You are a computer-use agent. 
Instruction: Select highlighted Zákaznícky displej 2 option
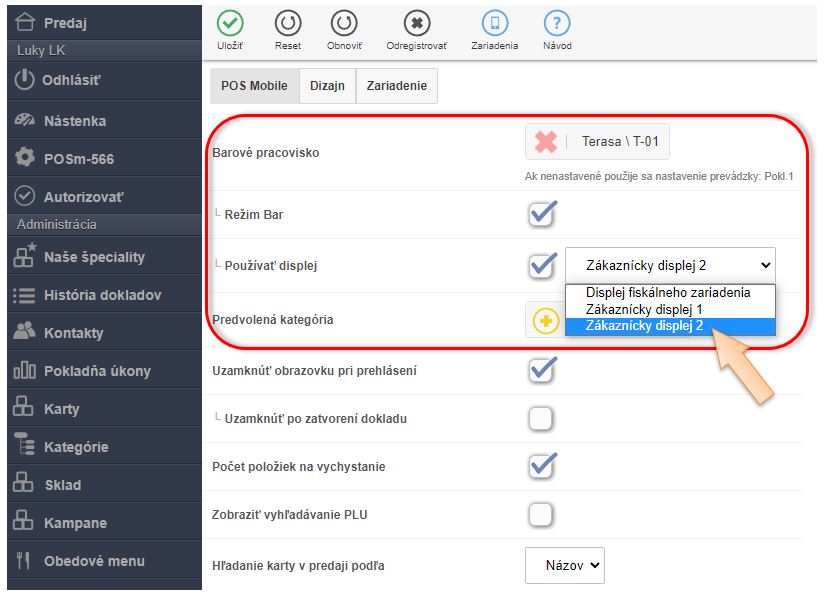click(670, 326)
